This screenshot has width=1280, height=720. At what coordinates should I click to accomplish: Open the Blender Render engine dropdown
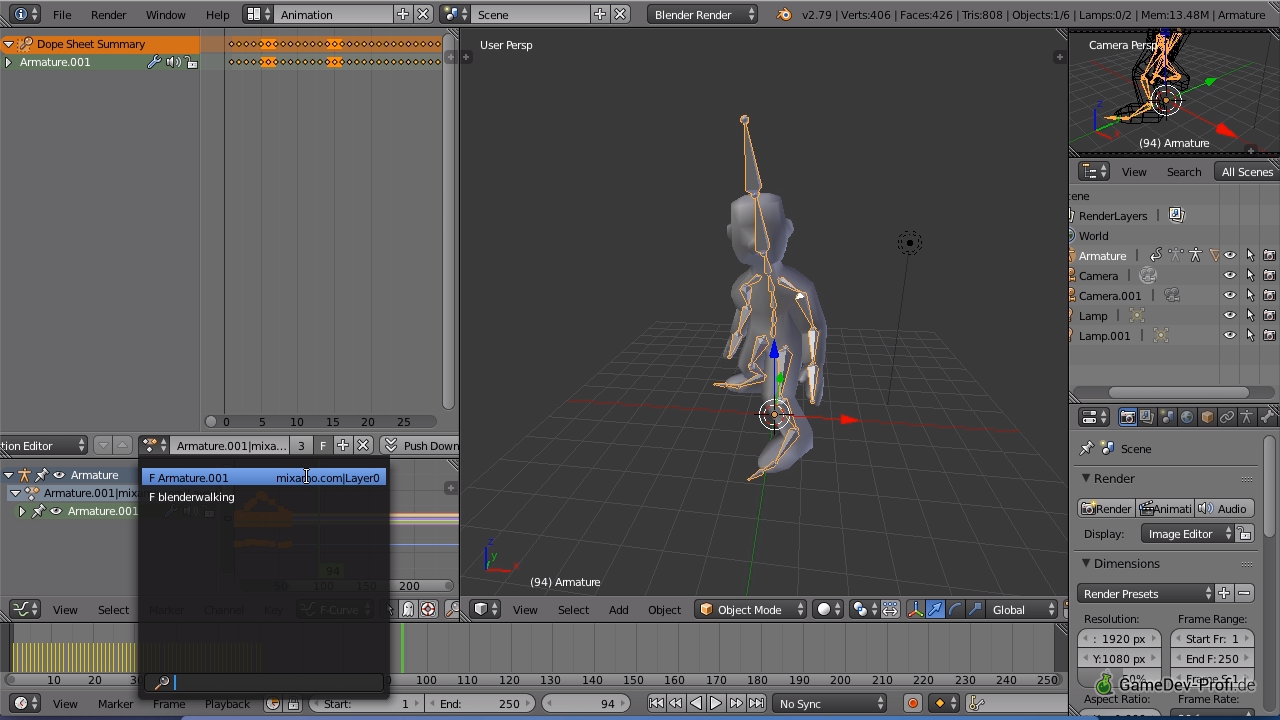click(703, 15)
